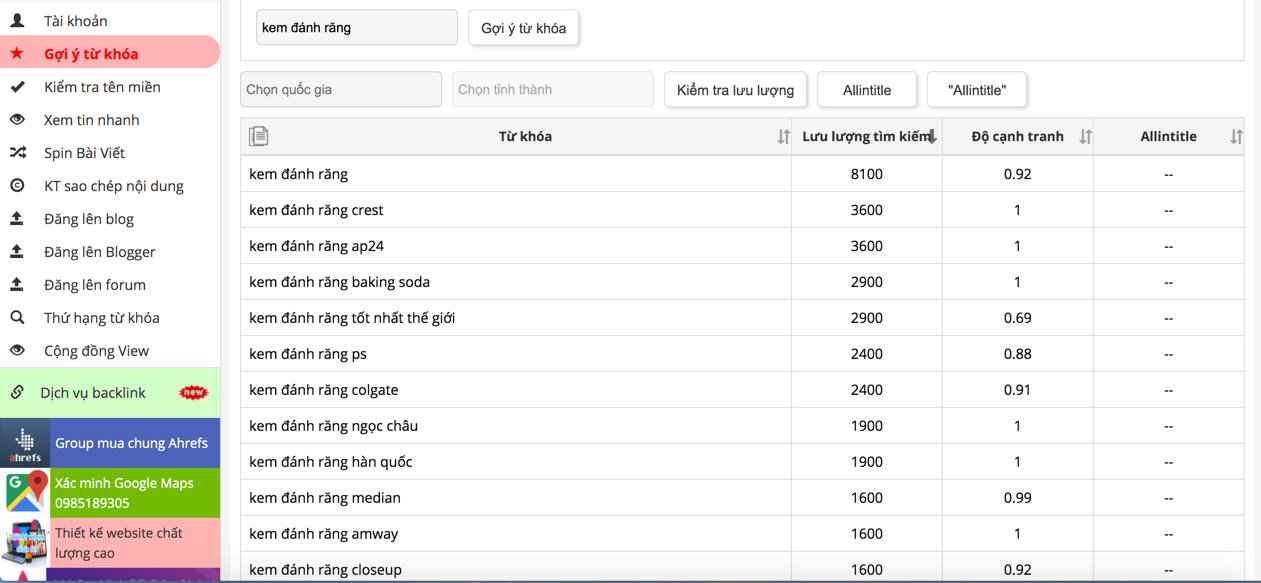Select row 'kem đánh răng closeup'

[x=742, y=568]
